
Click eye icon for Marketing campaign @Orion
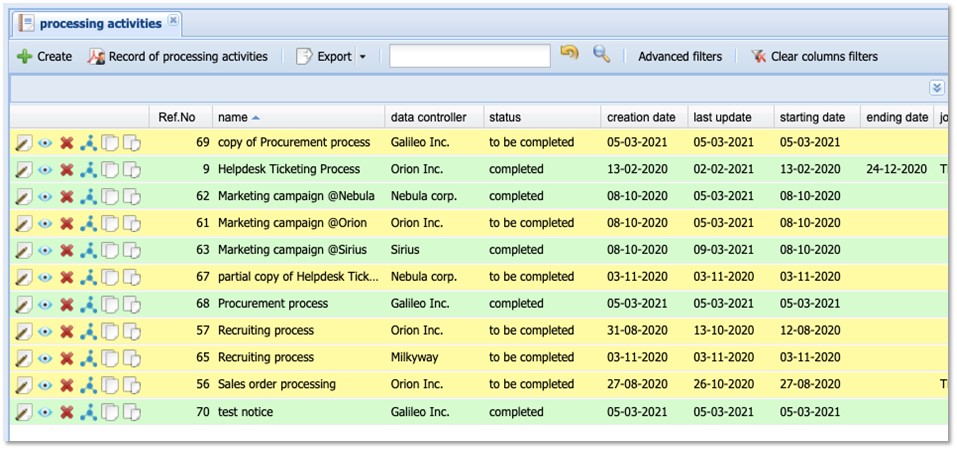[x=45, y=224]
